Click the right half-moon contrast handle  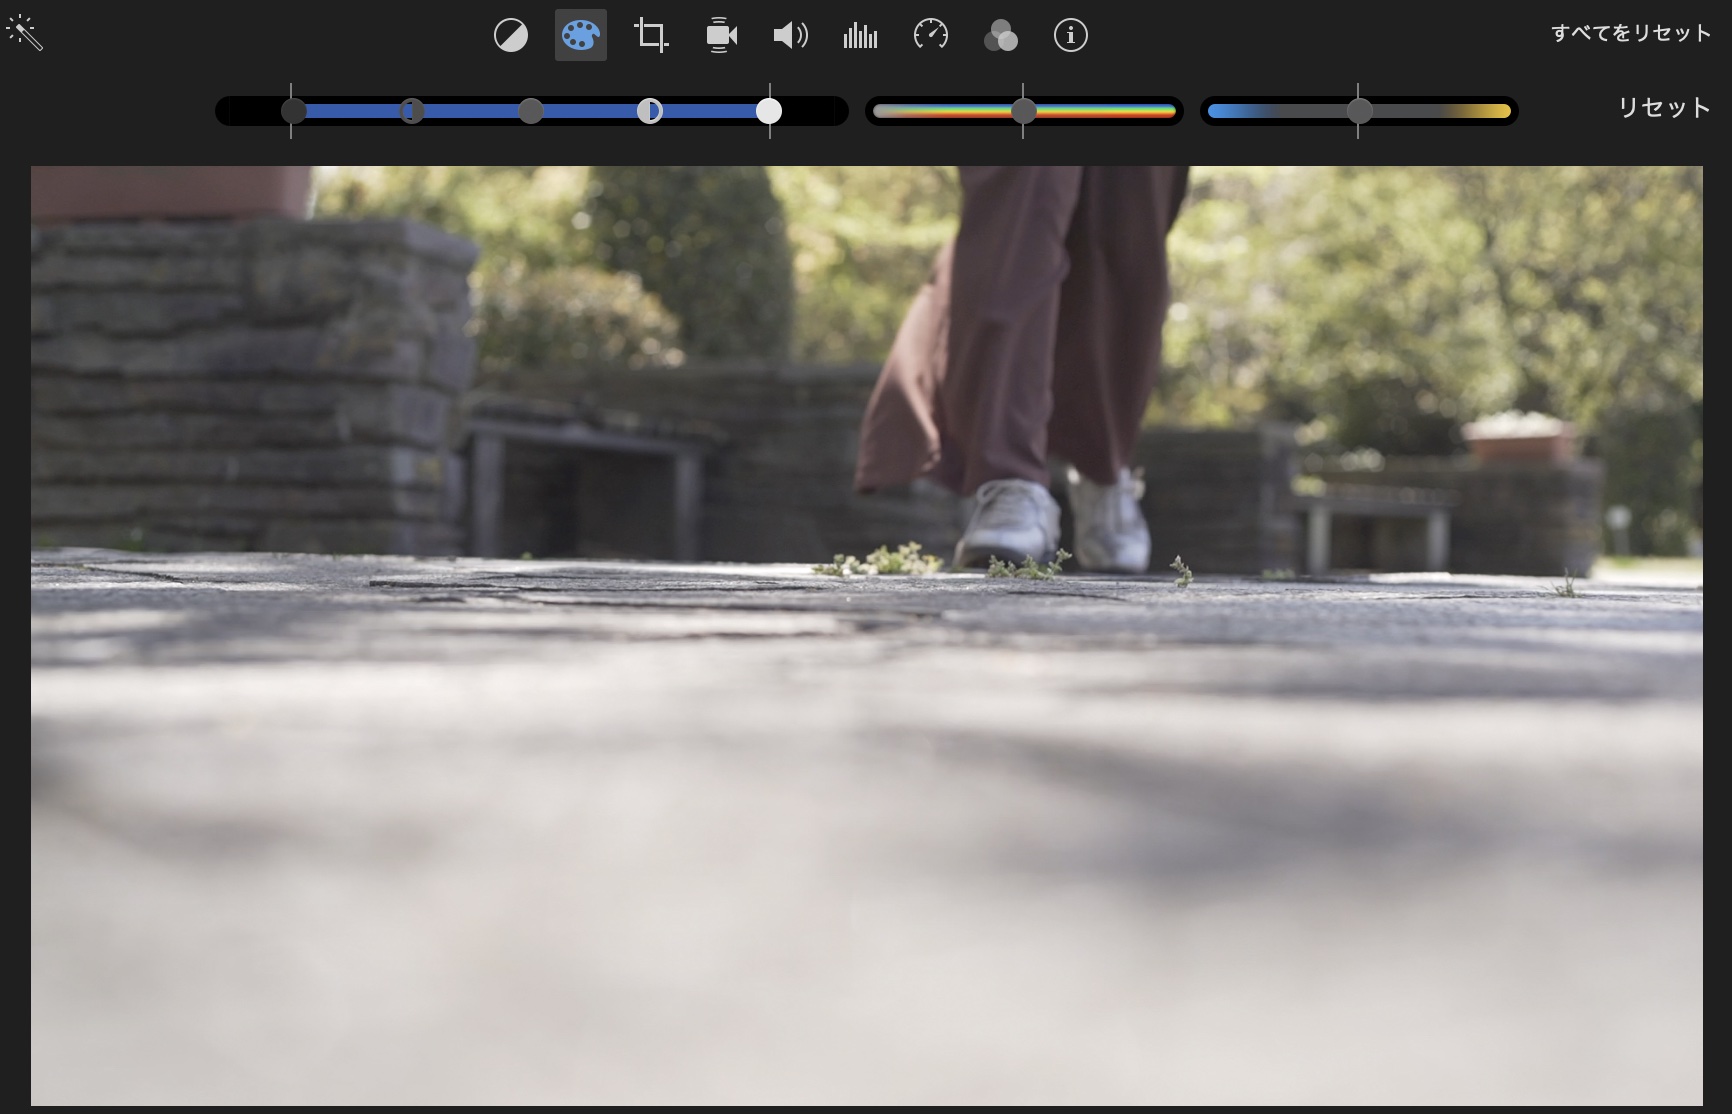pyautogui.click(x=650, y=111)
